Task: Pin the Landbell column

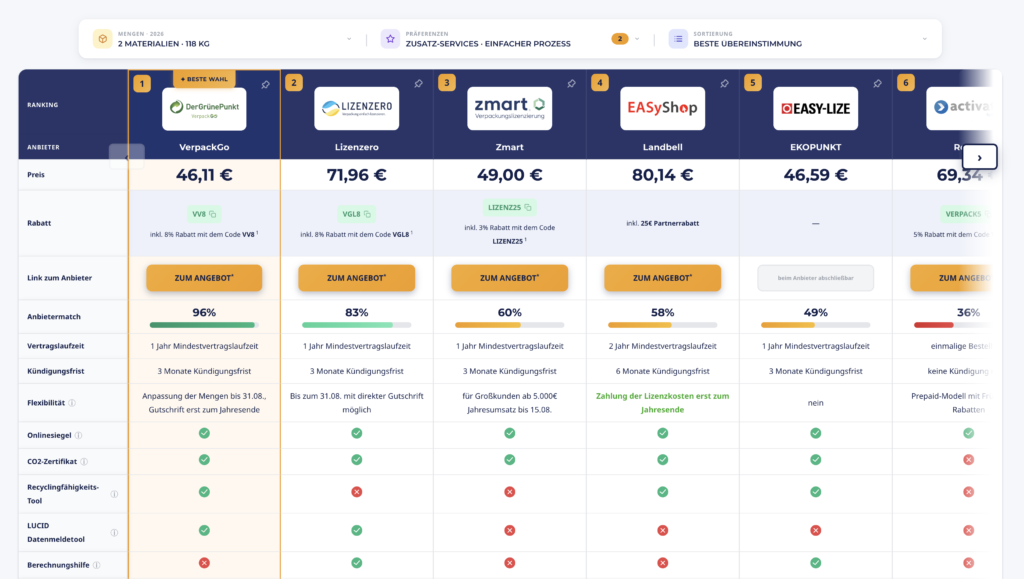Action: click(x=724, y=84)
